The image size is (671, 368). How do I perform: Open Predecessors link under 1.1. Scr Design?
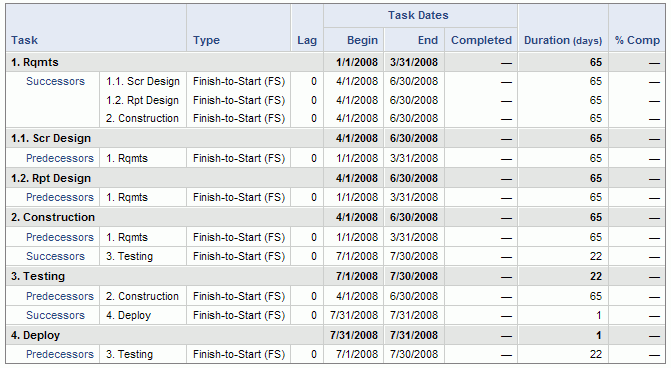point(59,158)
